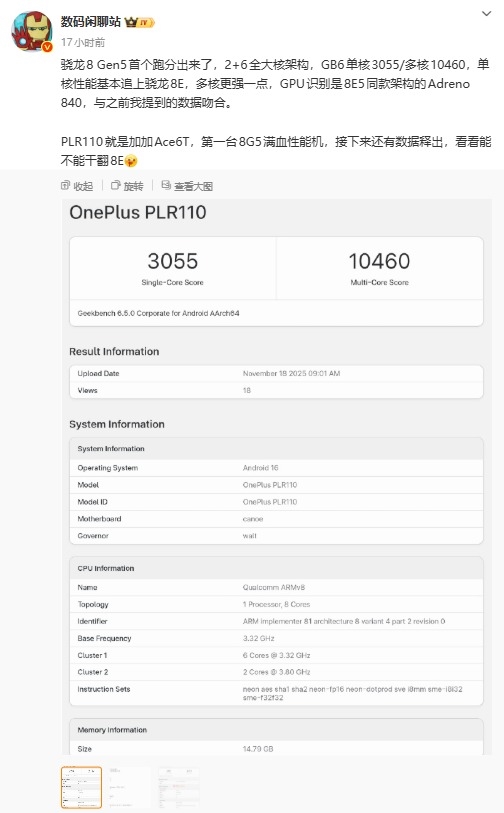Click the Qualcomm ARMv8 CPU name
The image size is (504, 813).
[x=274, y=587]
